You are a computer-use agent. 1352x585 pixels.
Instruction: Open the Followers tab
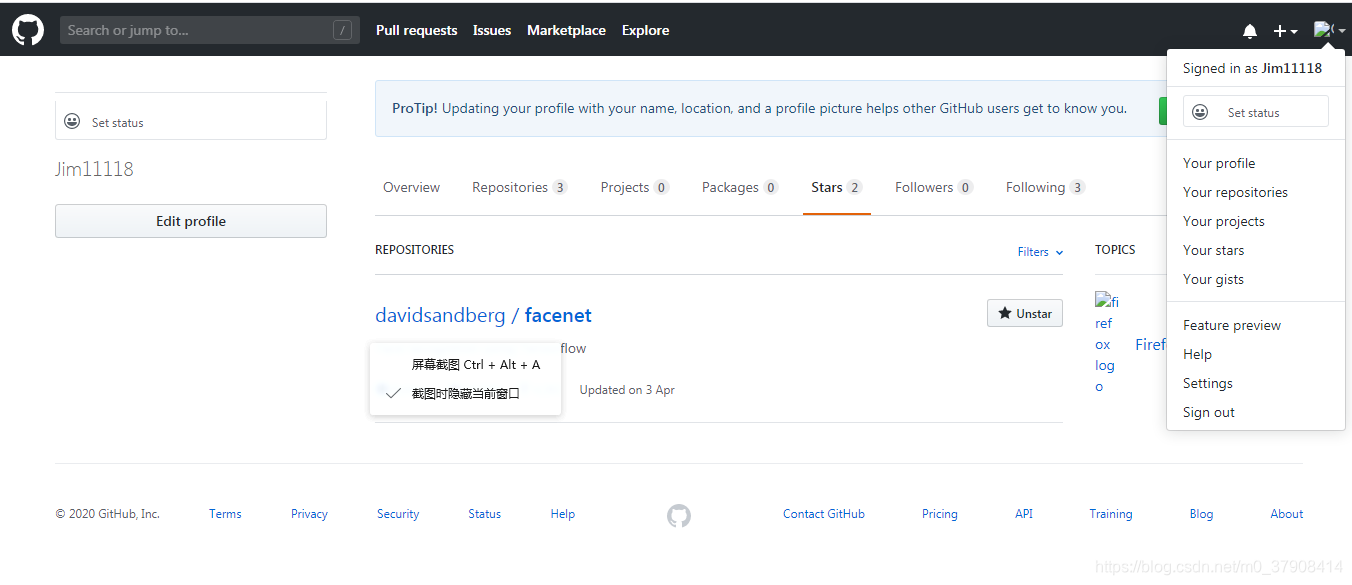[934, 187]
